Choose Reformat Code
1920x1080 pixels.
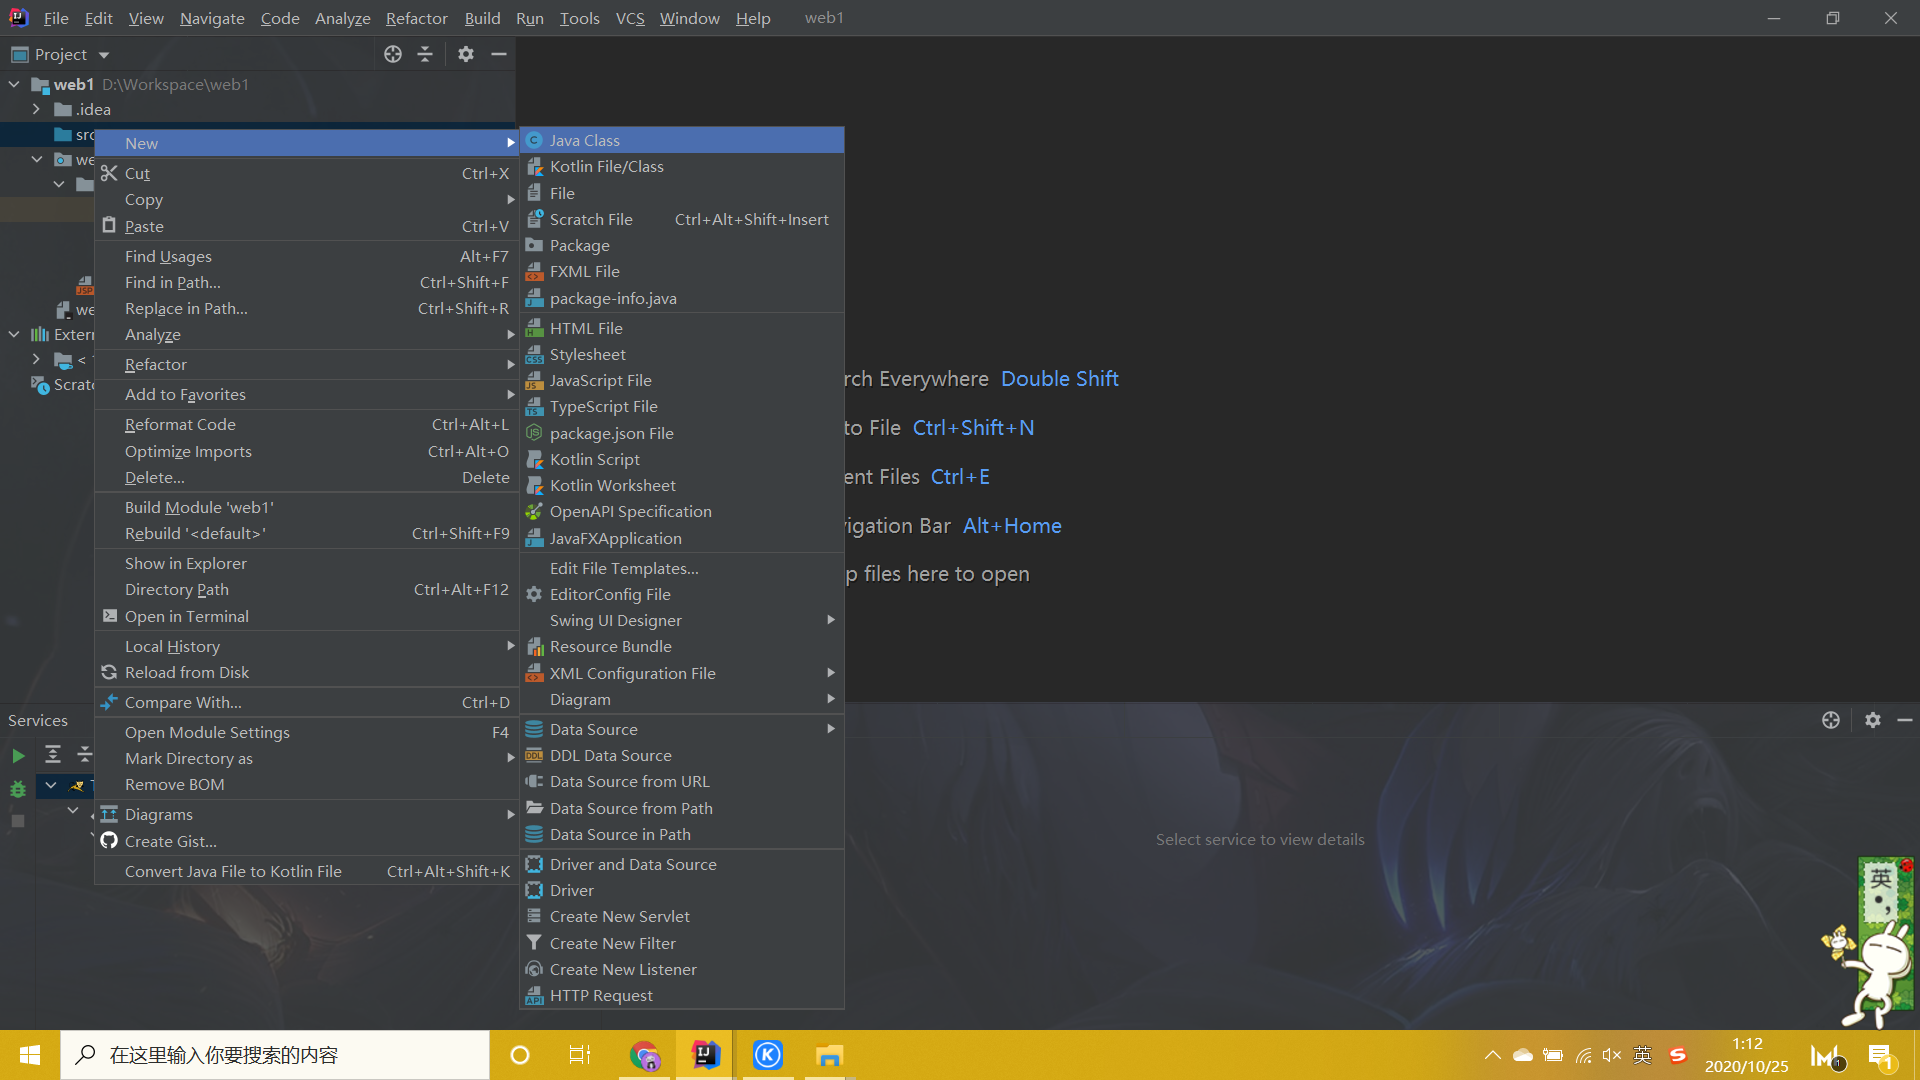point(307,424)
